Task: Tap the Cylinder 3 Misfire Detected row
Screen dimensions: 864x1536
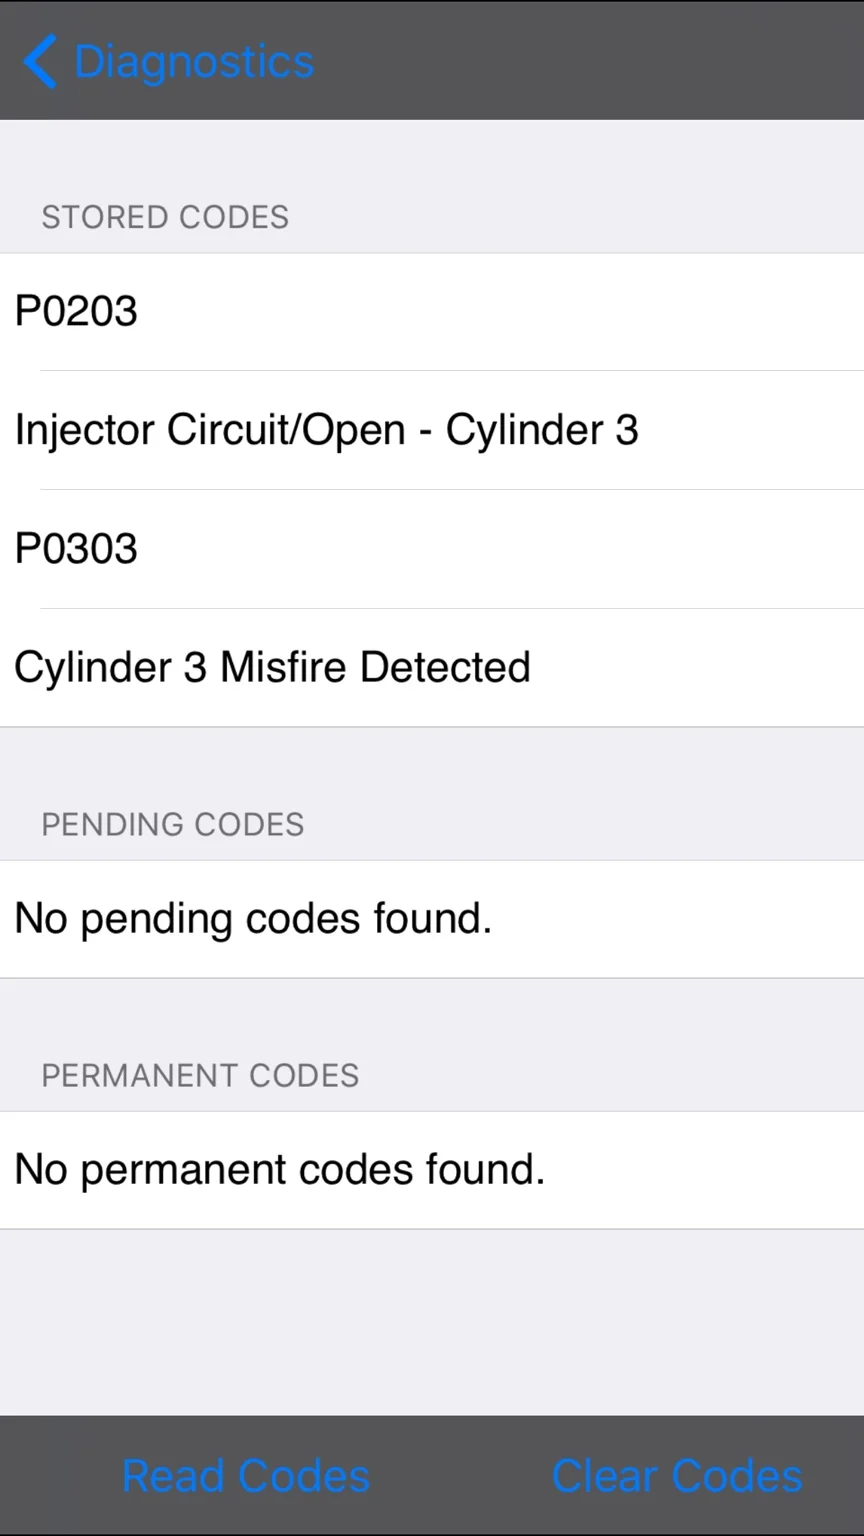Action: pos(432,668)
